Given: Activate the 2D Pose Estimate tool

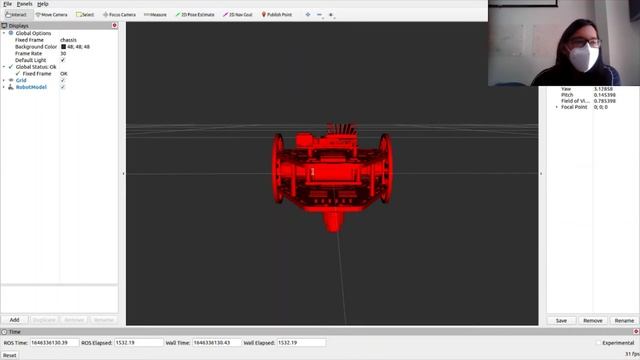Looking at the screenshot, I should point(195,15).
